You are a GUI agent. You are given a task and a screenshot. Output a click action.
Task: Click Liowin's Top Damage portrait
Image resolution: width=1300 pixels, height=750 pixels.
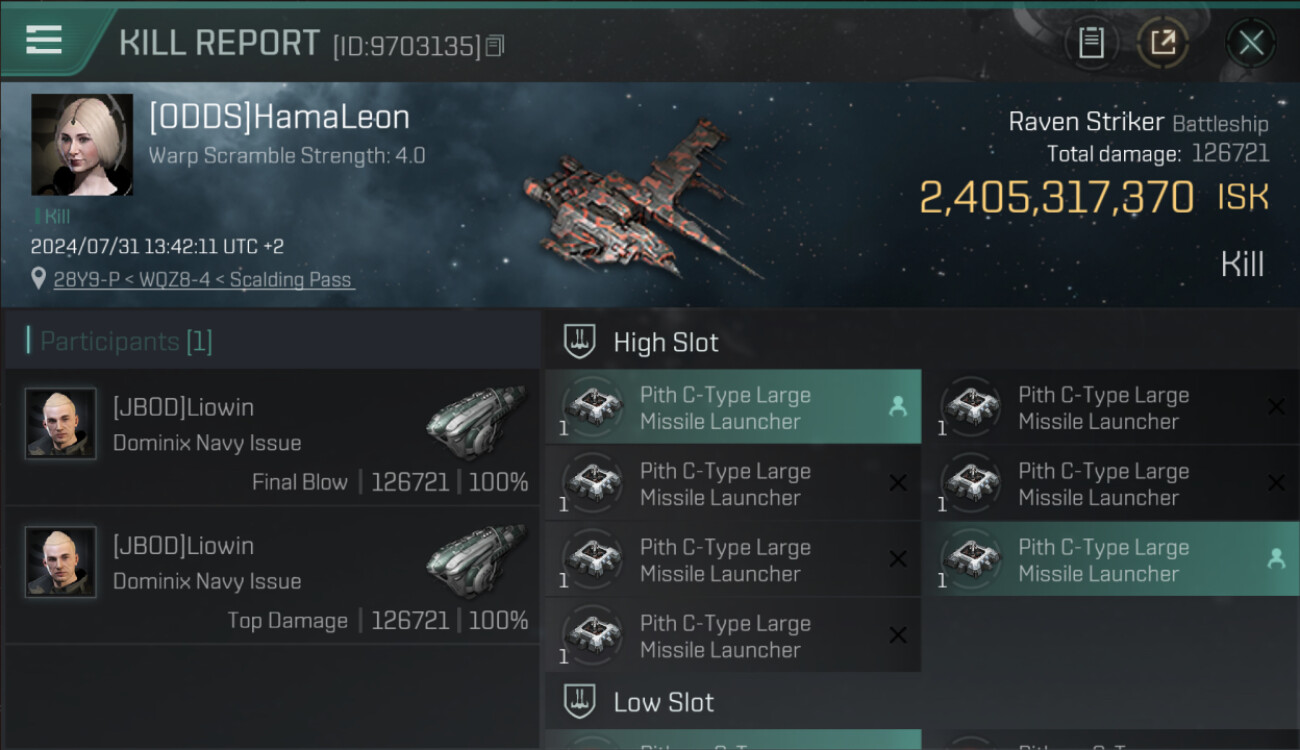(x=61, y=562)
